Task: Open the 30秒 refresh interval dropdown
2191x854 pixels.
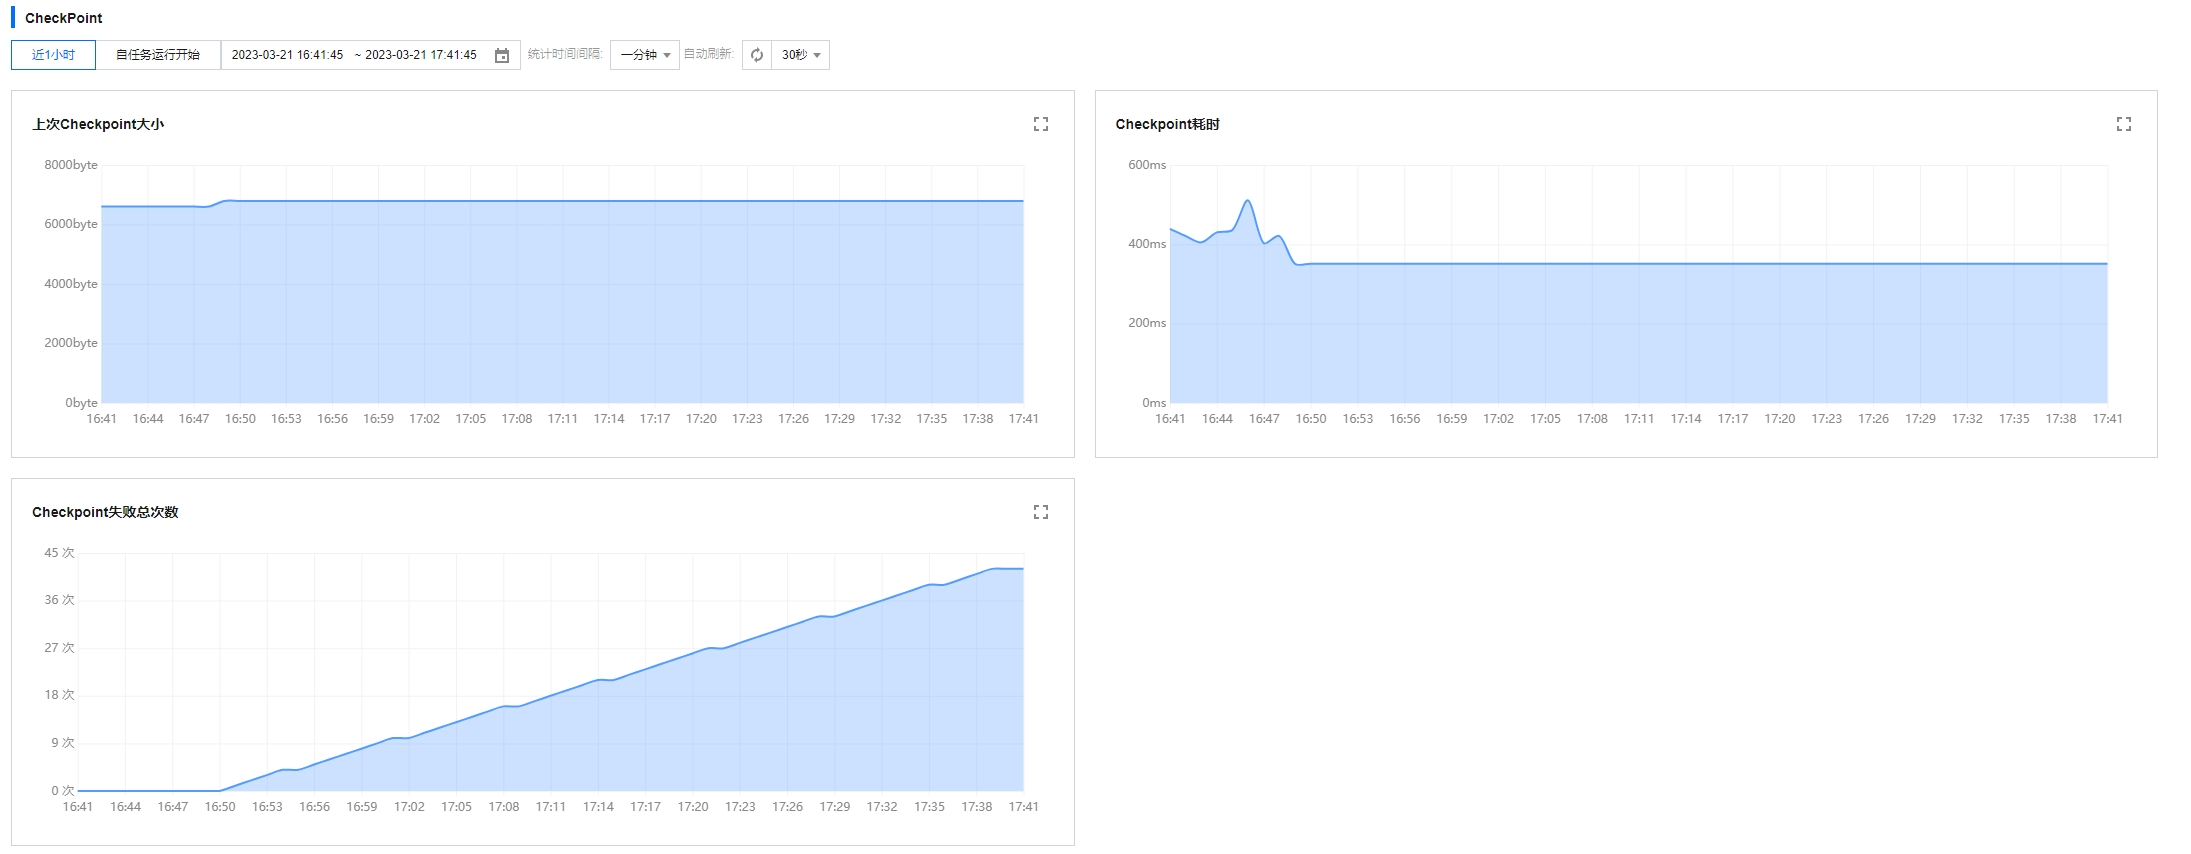Action: coord(801,55)
